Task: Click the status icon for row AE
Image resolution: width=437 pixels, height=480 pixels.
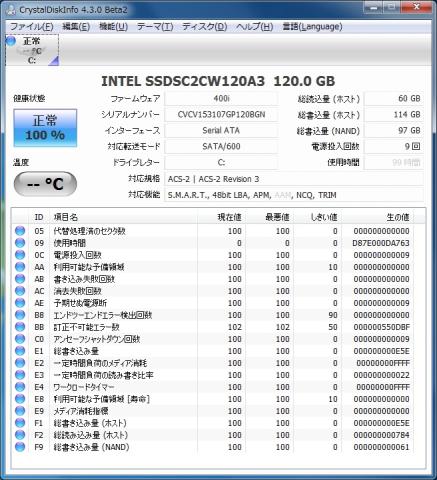Action: coord(20,303)
